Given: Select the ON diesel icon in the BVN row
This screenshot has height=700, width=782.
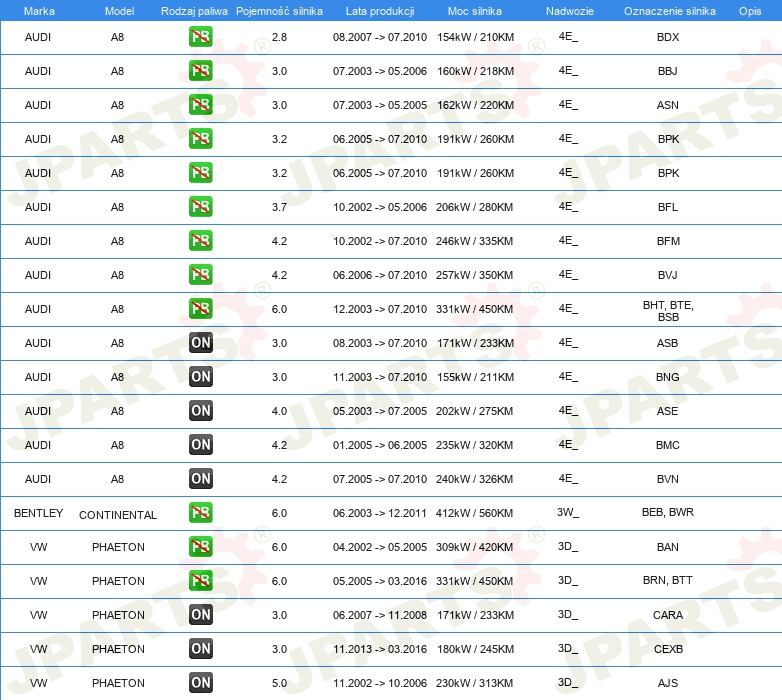Looking at the screenshot, I should 200,478.
